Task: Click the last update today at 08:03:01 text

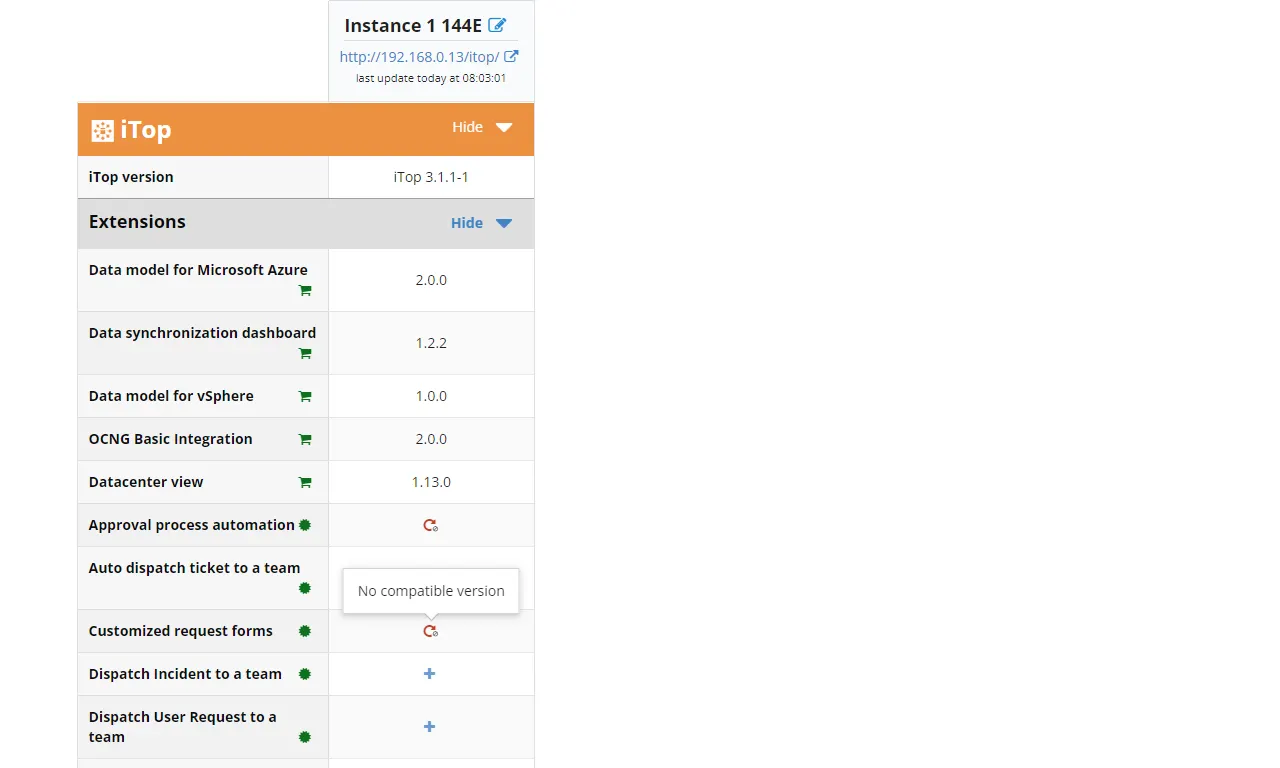Action: [431, 78]
